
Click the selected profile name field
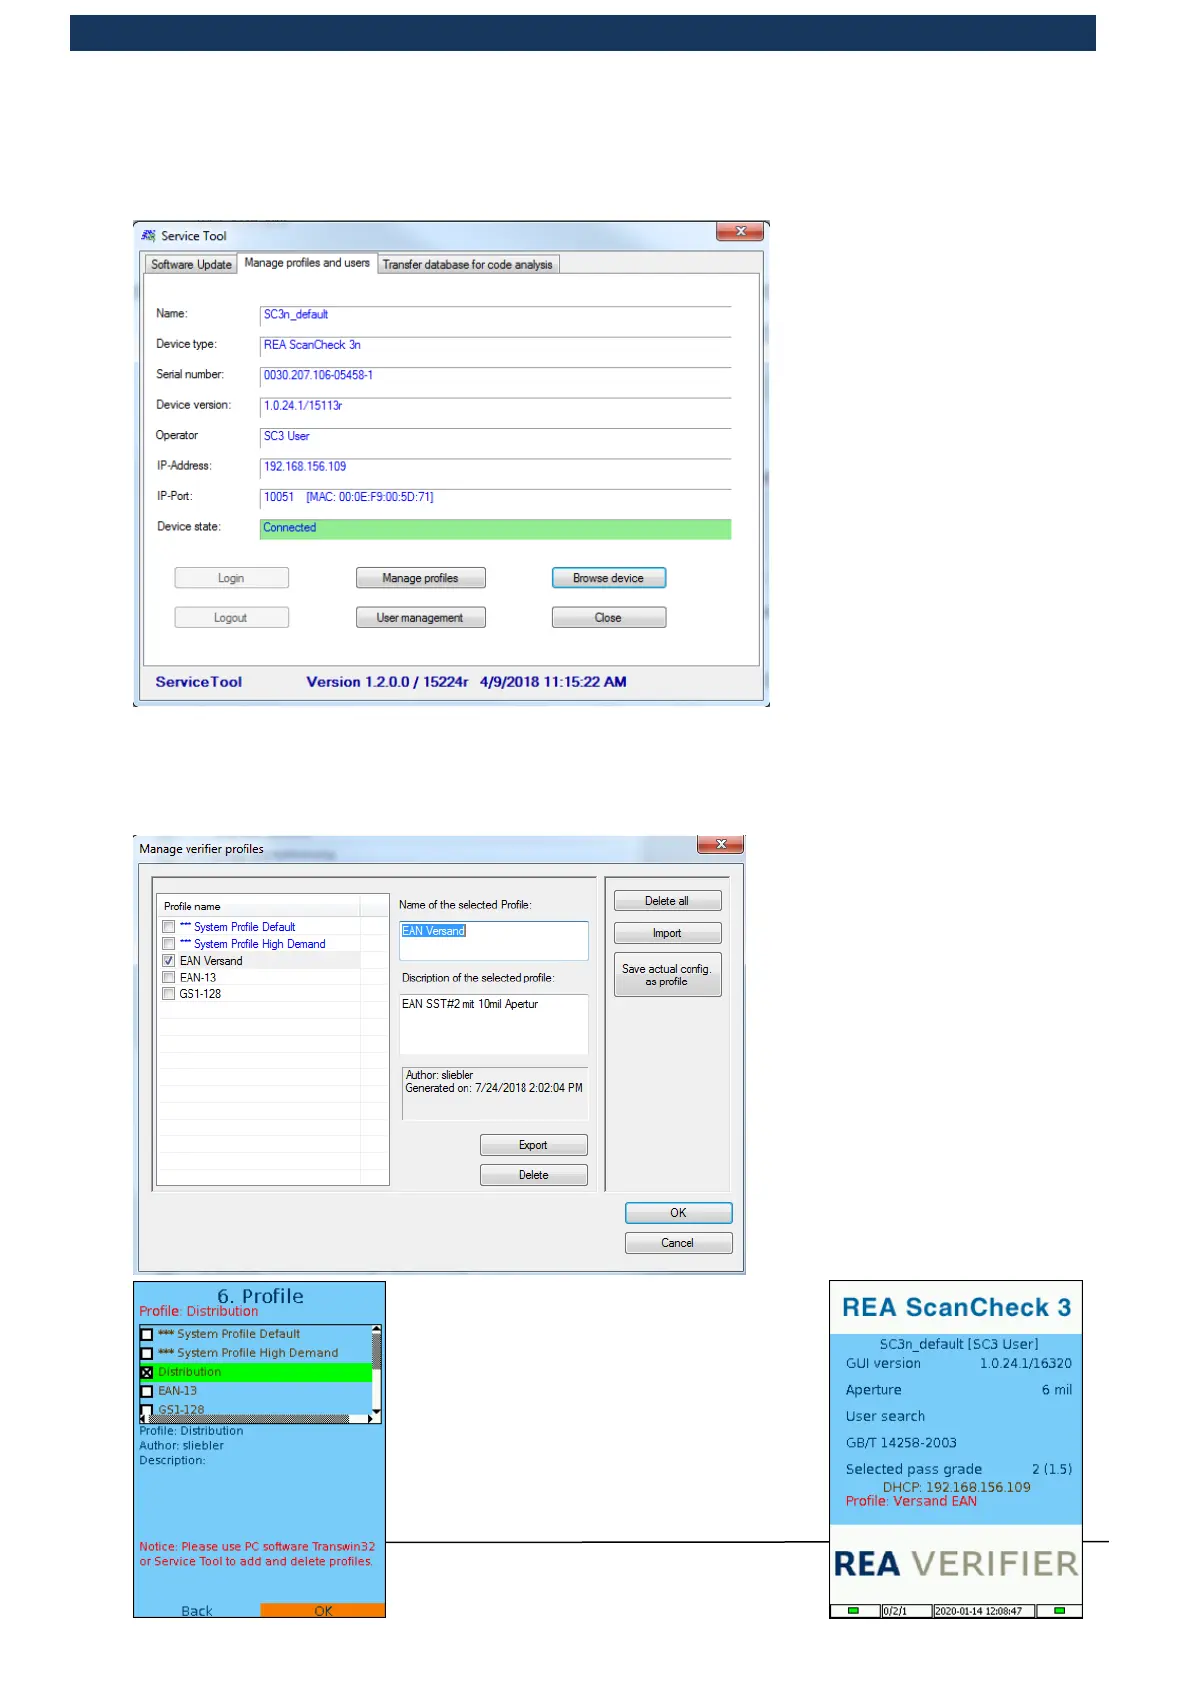[494, 940]
